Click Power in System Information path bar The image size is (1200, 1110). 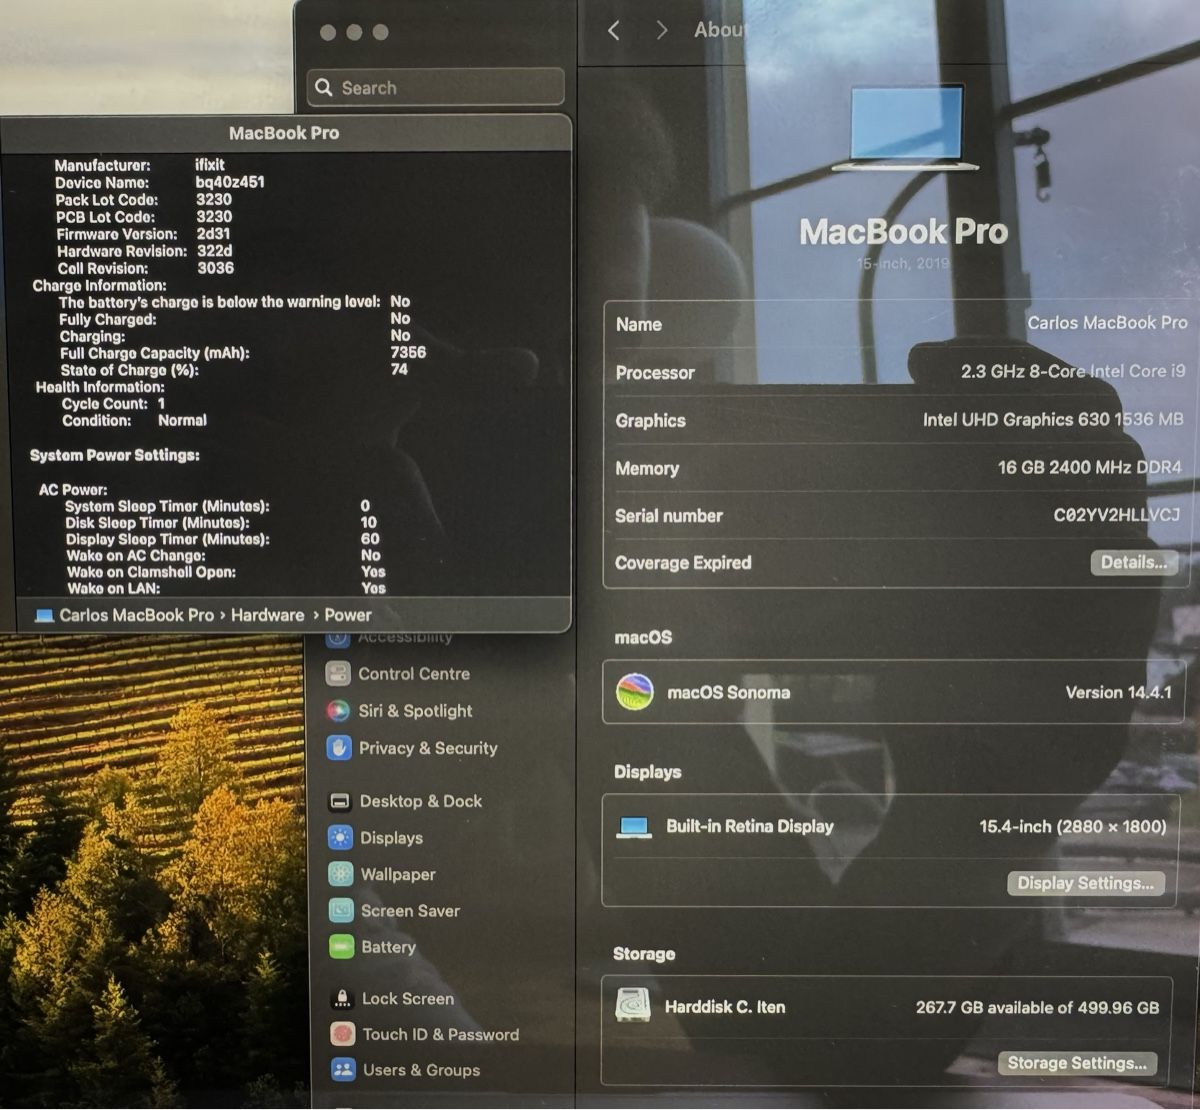[347, 615]
